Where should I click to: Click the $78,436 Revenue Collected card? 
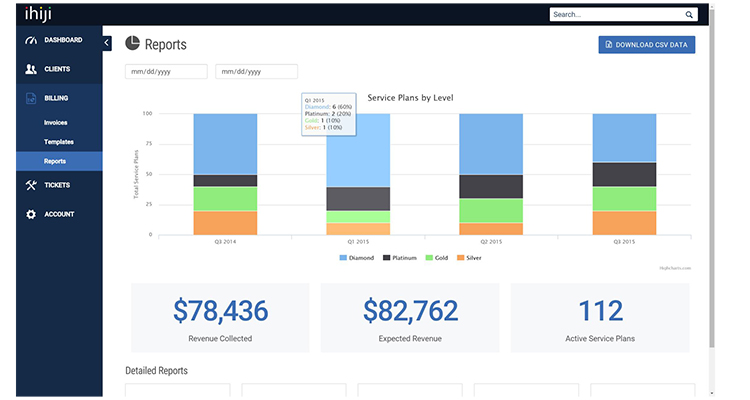(x=220, y=318)
